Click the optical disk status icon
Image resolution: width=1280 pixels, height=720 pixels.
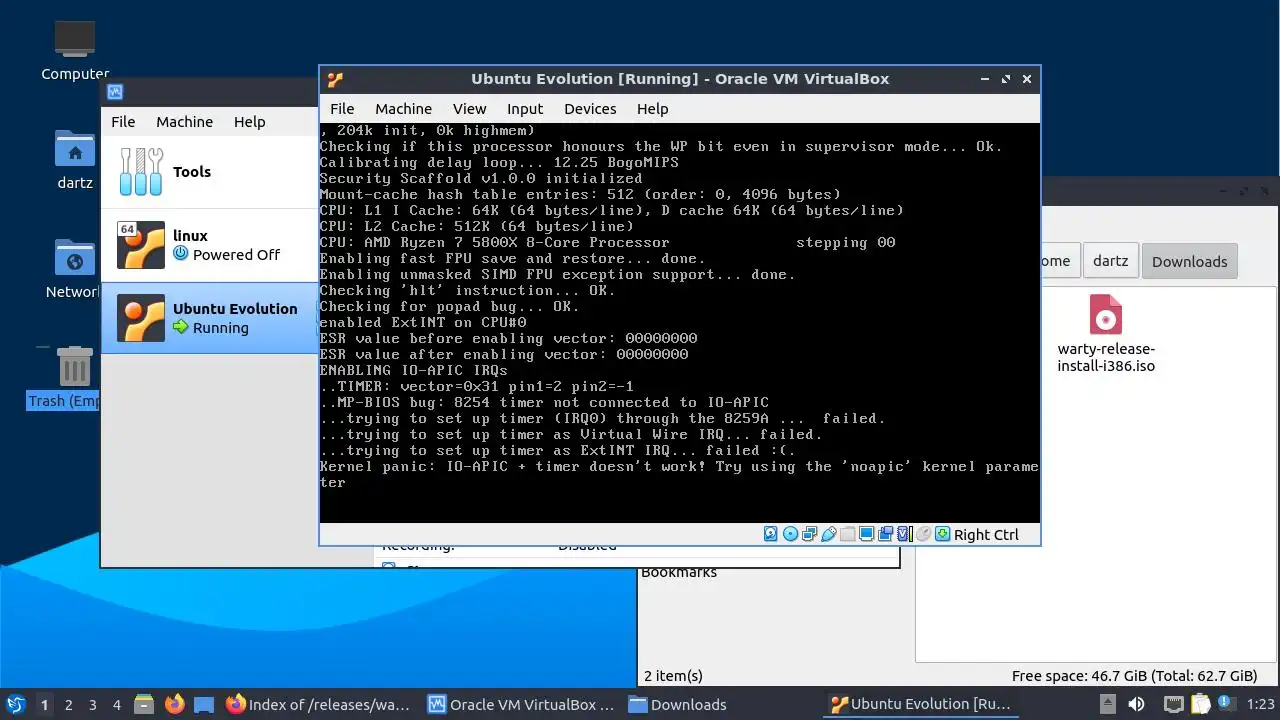tap(790, 534)
